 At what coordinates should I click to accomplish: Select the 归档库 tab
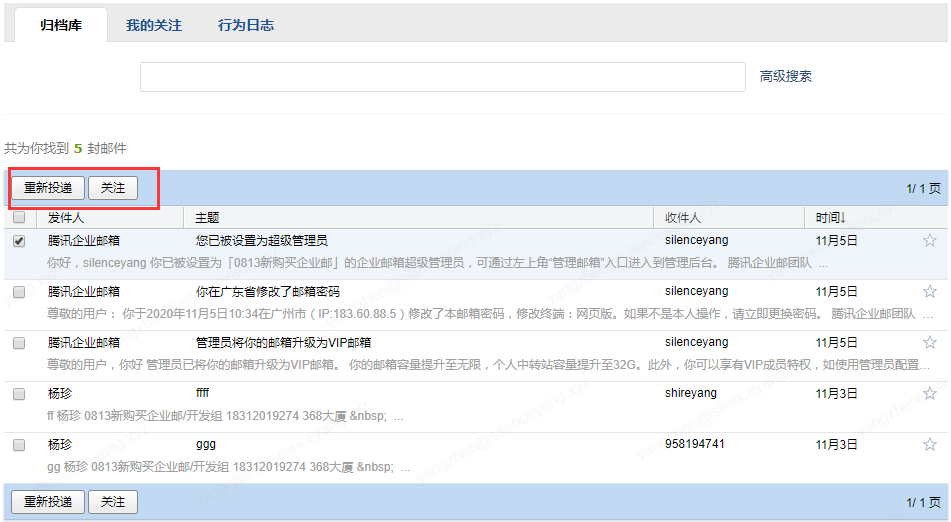click(61, 25)
